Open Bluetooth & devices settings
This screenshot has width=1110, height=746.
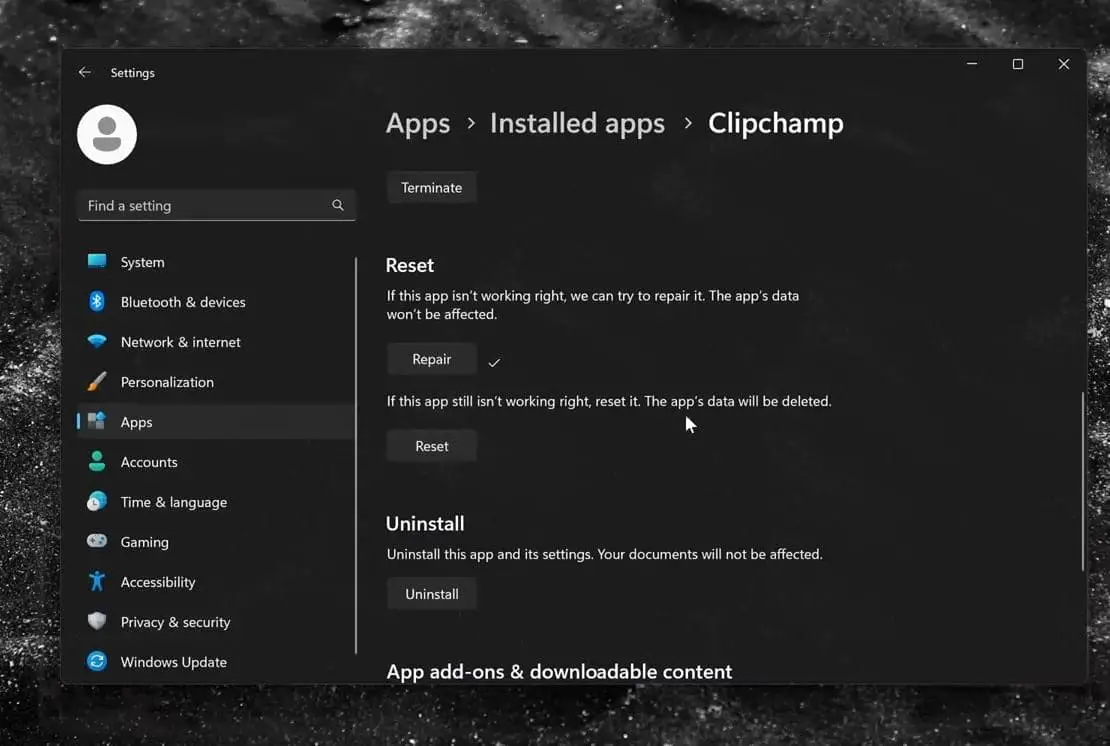pyautogui.click(x=99, y=301)
